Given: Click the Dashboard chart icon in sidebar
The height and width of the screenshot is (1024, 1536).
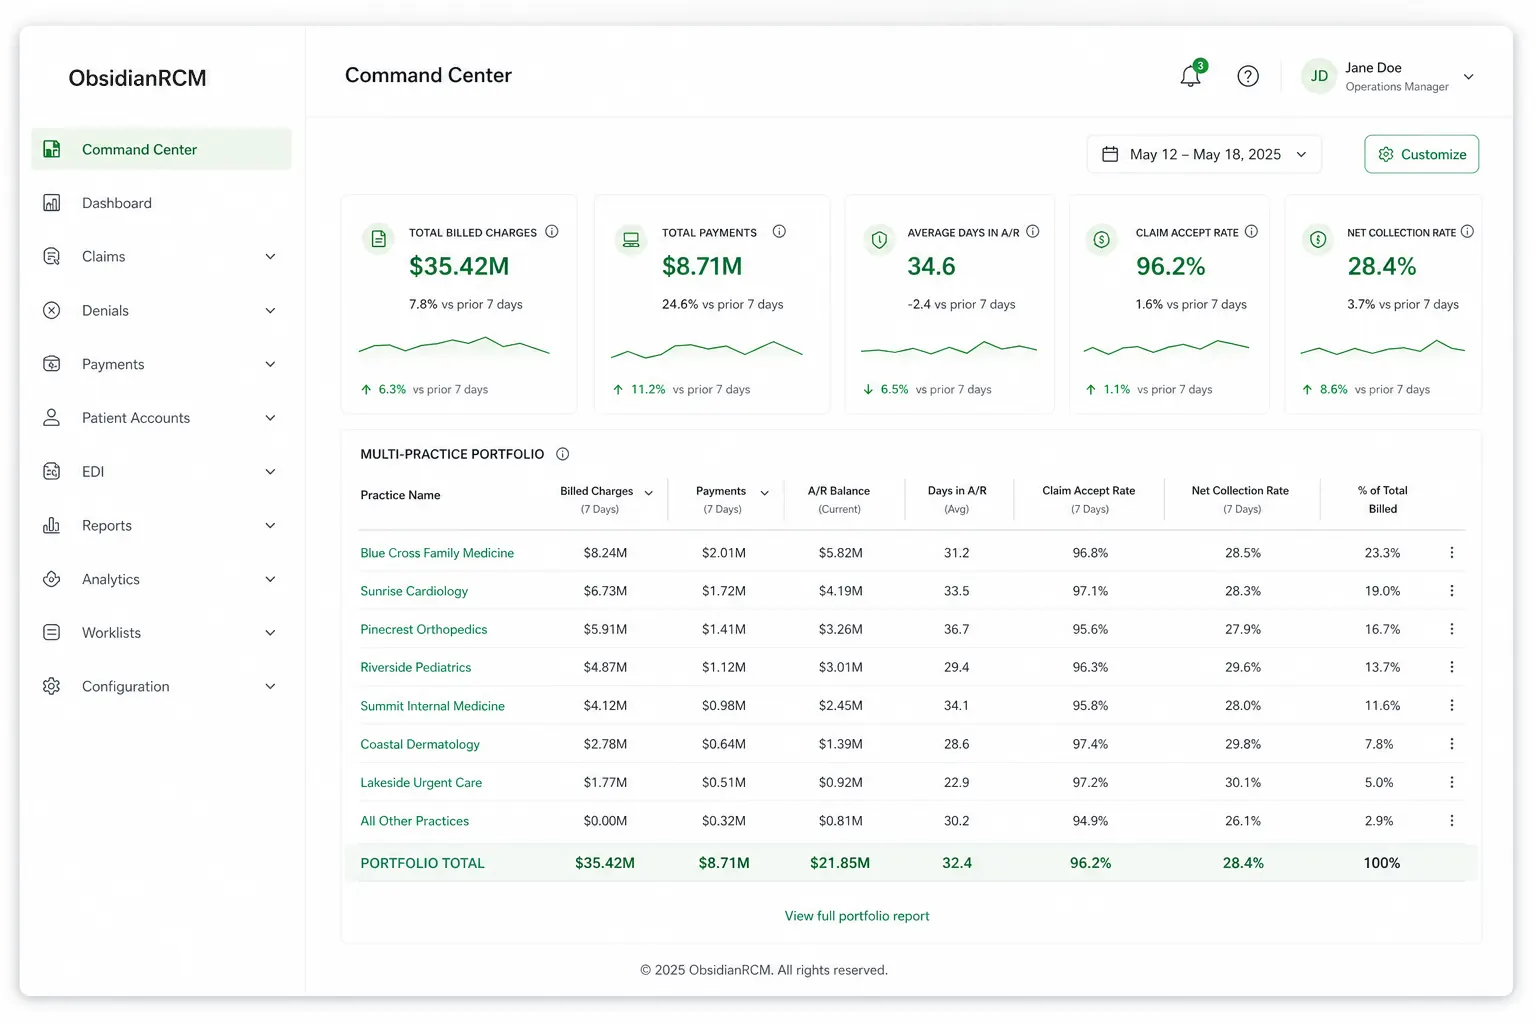Looking at the screenshot, I should [52, 203].
